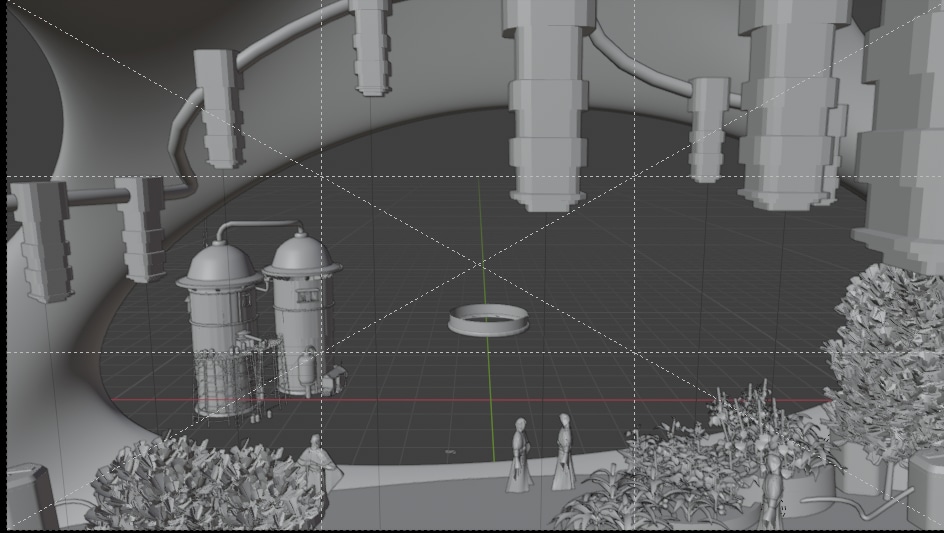Select the wide stepped pillar at top right
Screen dimensions: 944x533
tap(790, 100)
